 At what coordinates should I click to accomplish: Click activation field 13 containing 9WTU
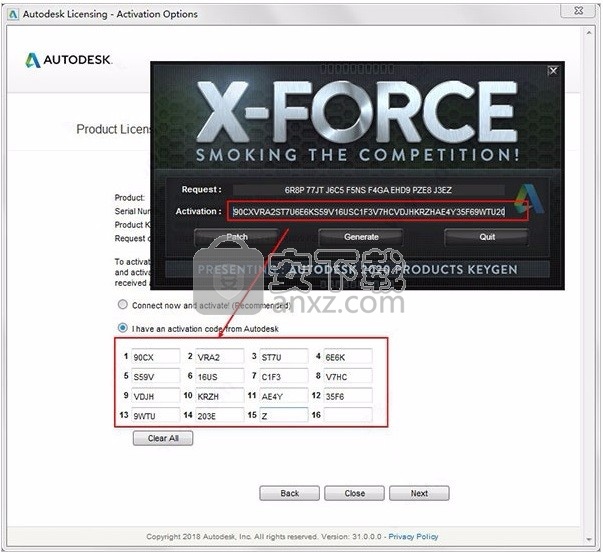tap(155, 415)
